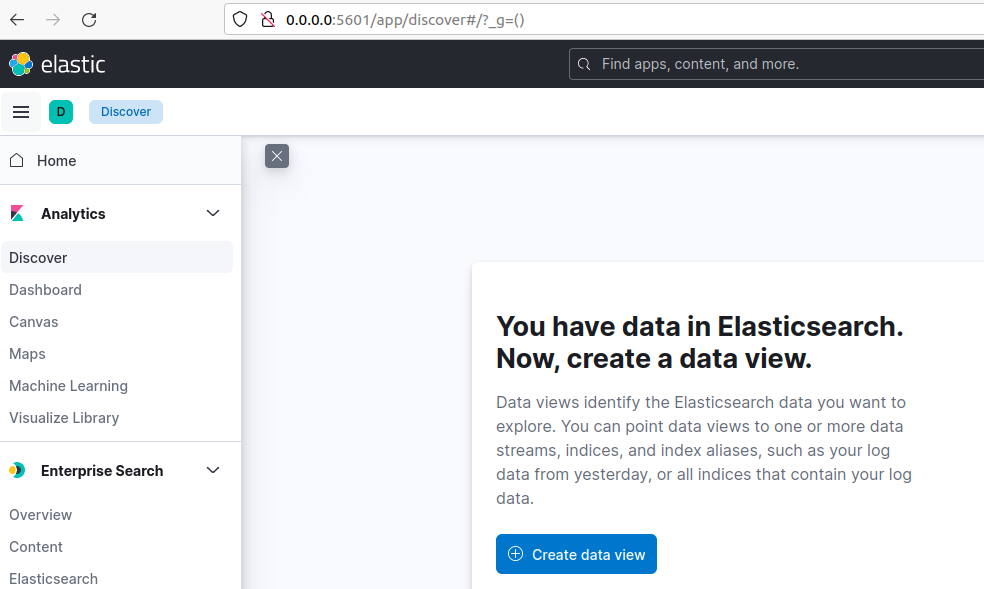Screen dimensions: 984x589
Task: Open Machine Learning in the sidebar
Action: (x=68, y=386)
